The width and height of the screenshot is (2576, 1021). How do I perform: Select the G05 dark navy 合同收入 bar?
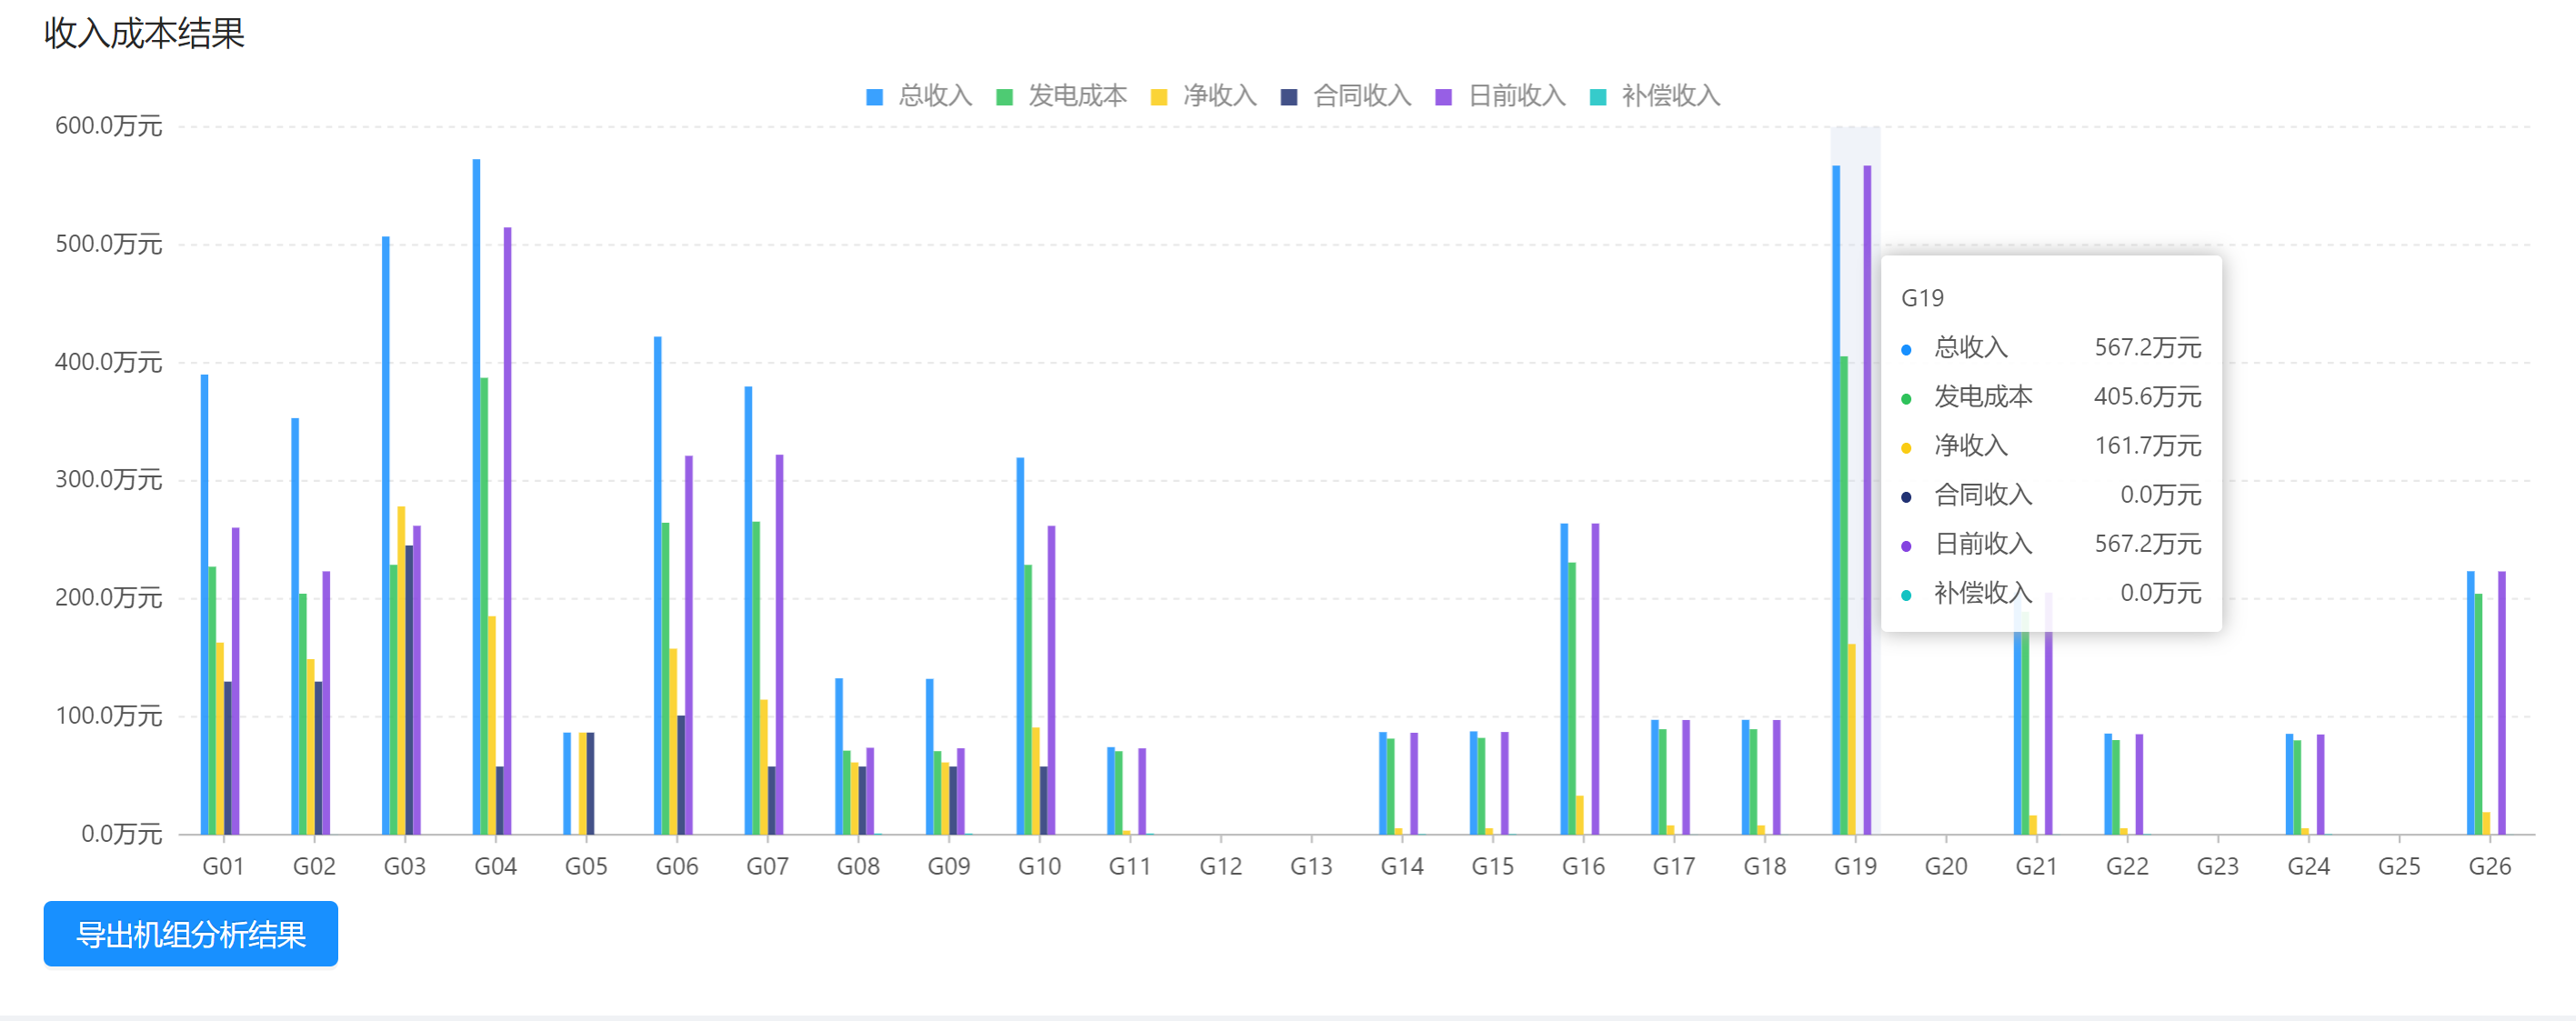590,783
